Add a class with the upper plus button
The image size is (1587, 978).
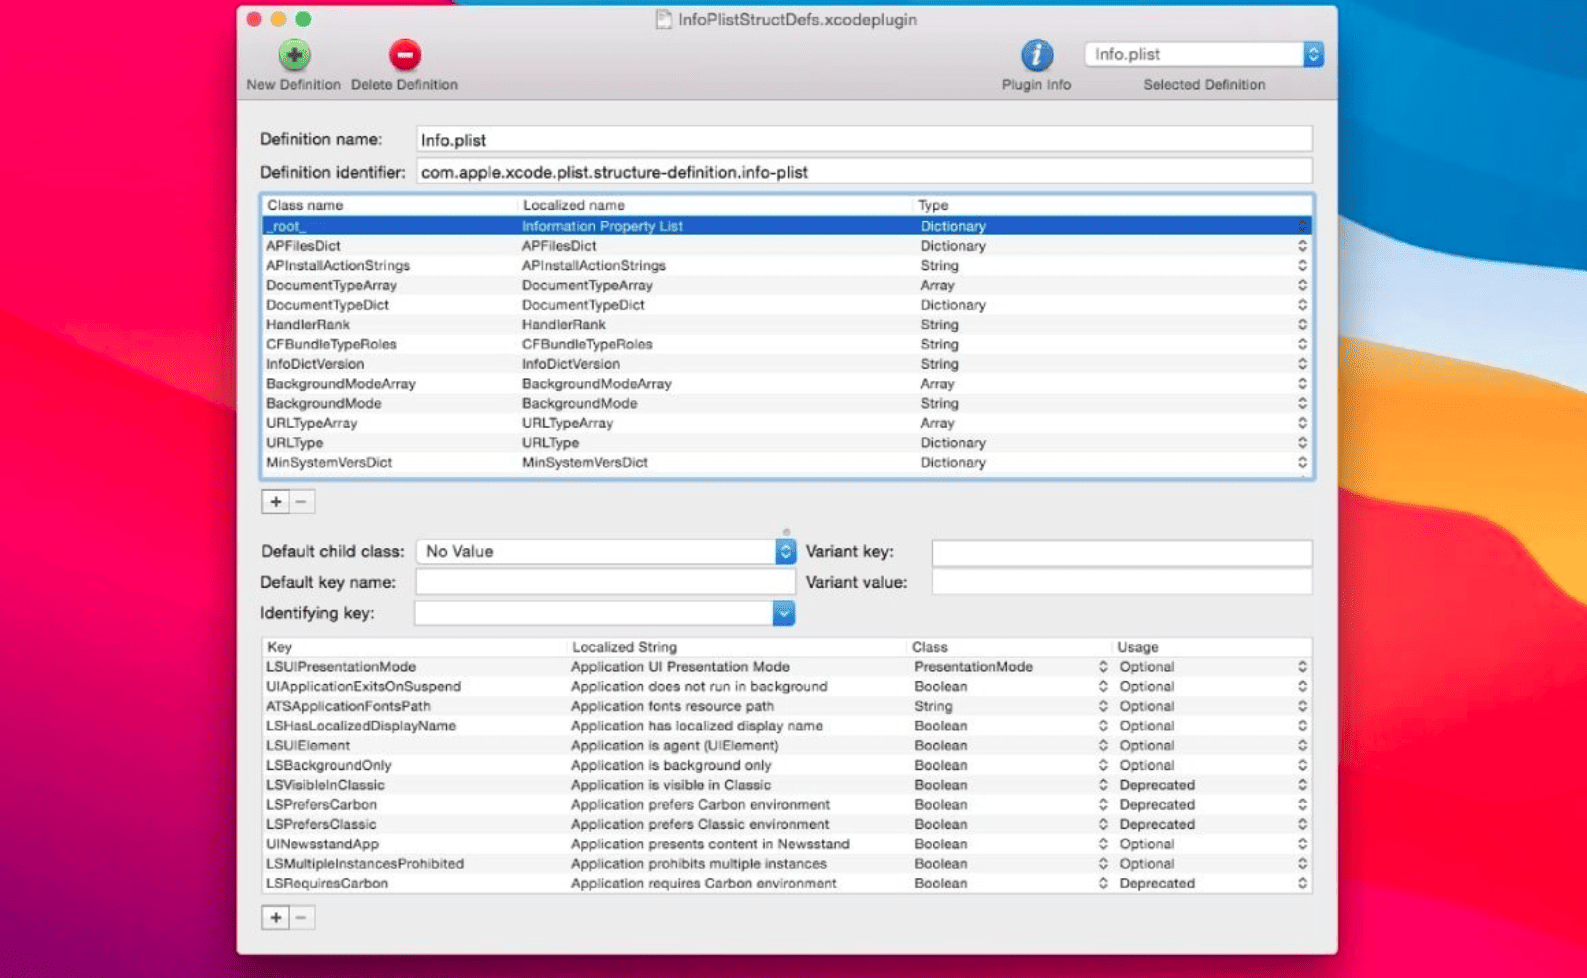[276, 502]
